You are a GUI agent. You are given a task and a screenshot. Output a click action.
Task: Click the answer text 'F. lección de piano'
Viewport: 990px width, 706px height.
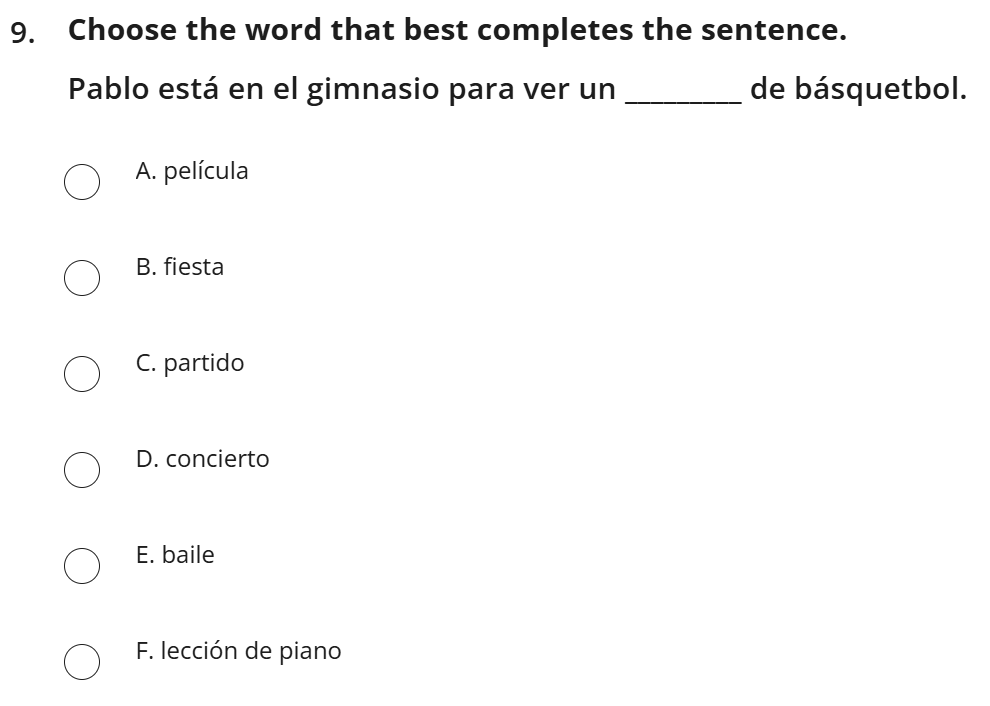point(239,652)
